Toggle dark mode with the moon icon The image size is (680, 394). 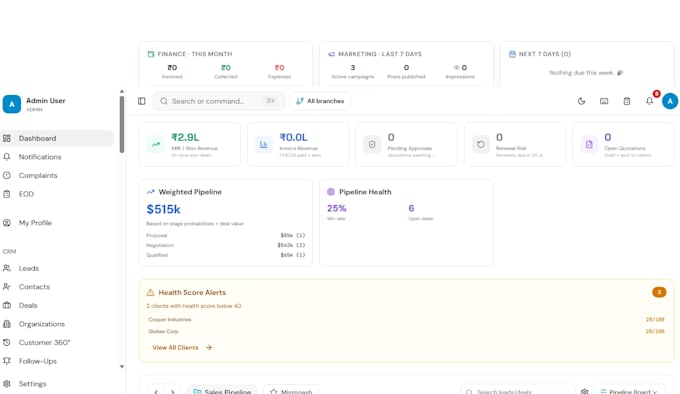(x=581, y=101)
